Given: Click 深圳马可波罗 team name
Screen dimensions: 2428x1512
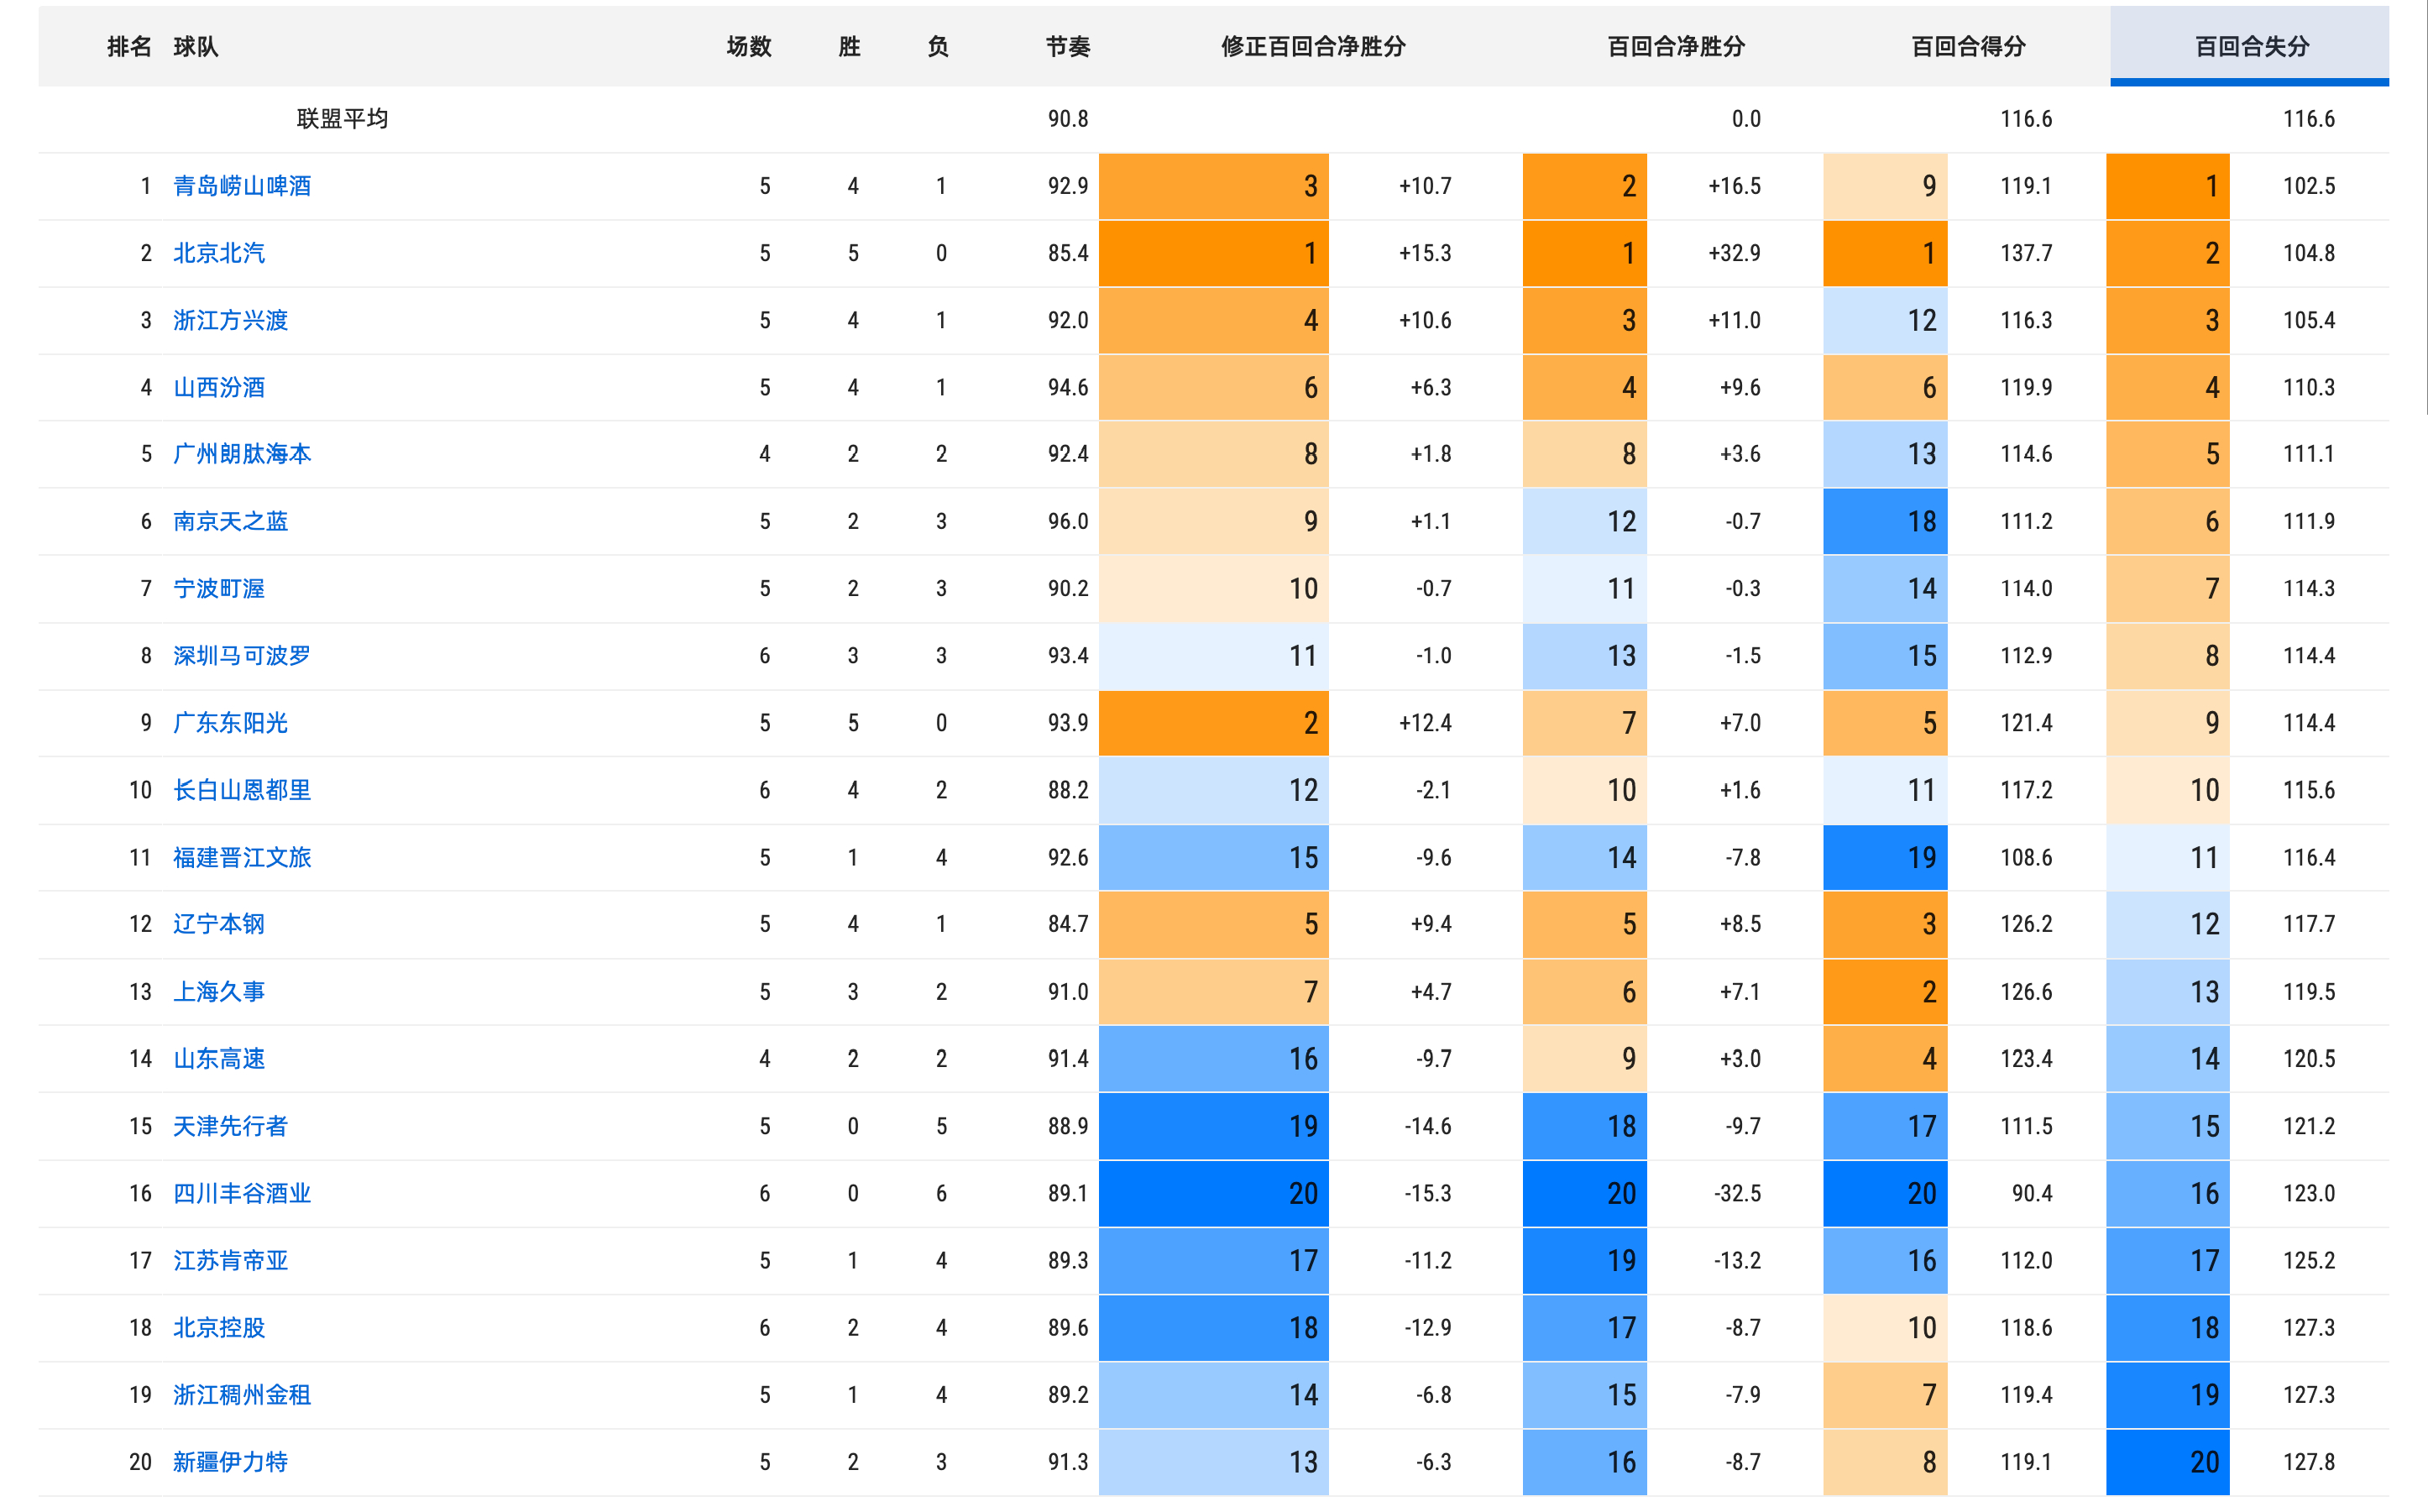Looking at the screenshot, I should (x=242, y=656).
